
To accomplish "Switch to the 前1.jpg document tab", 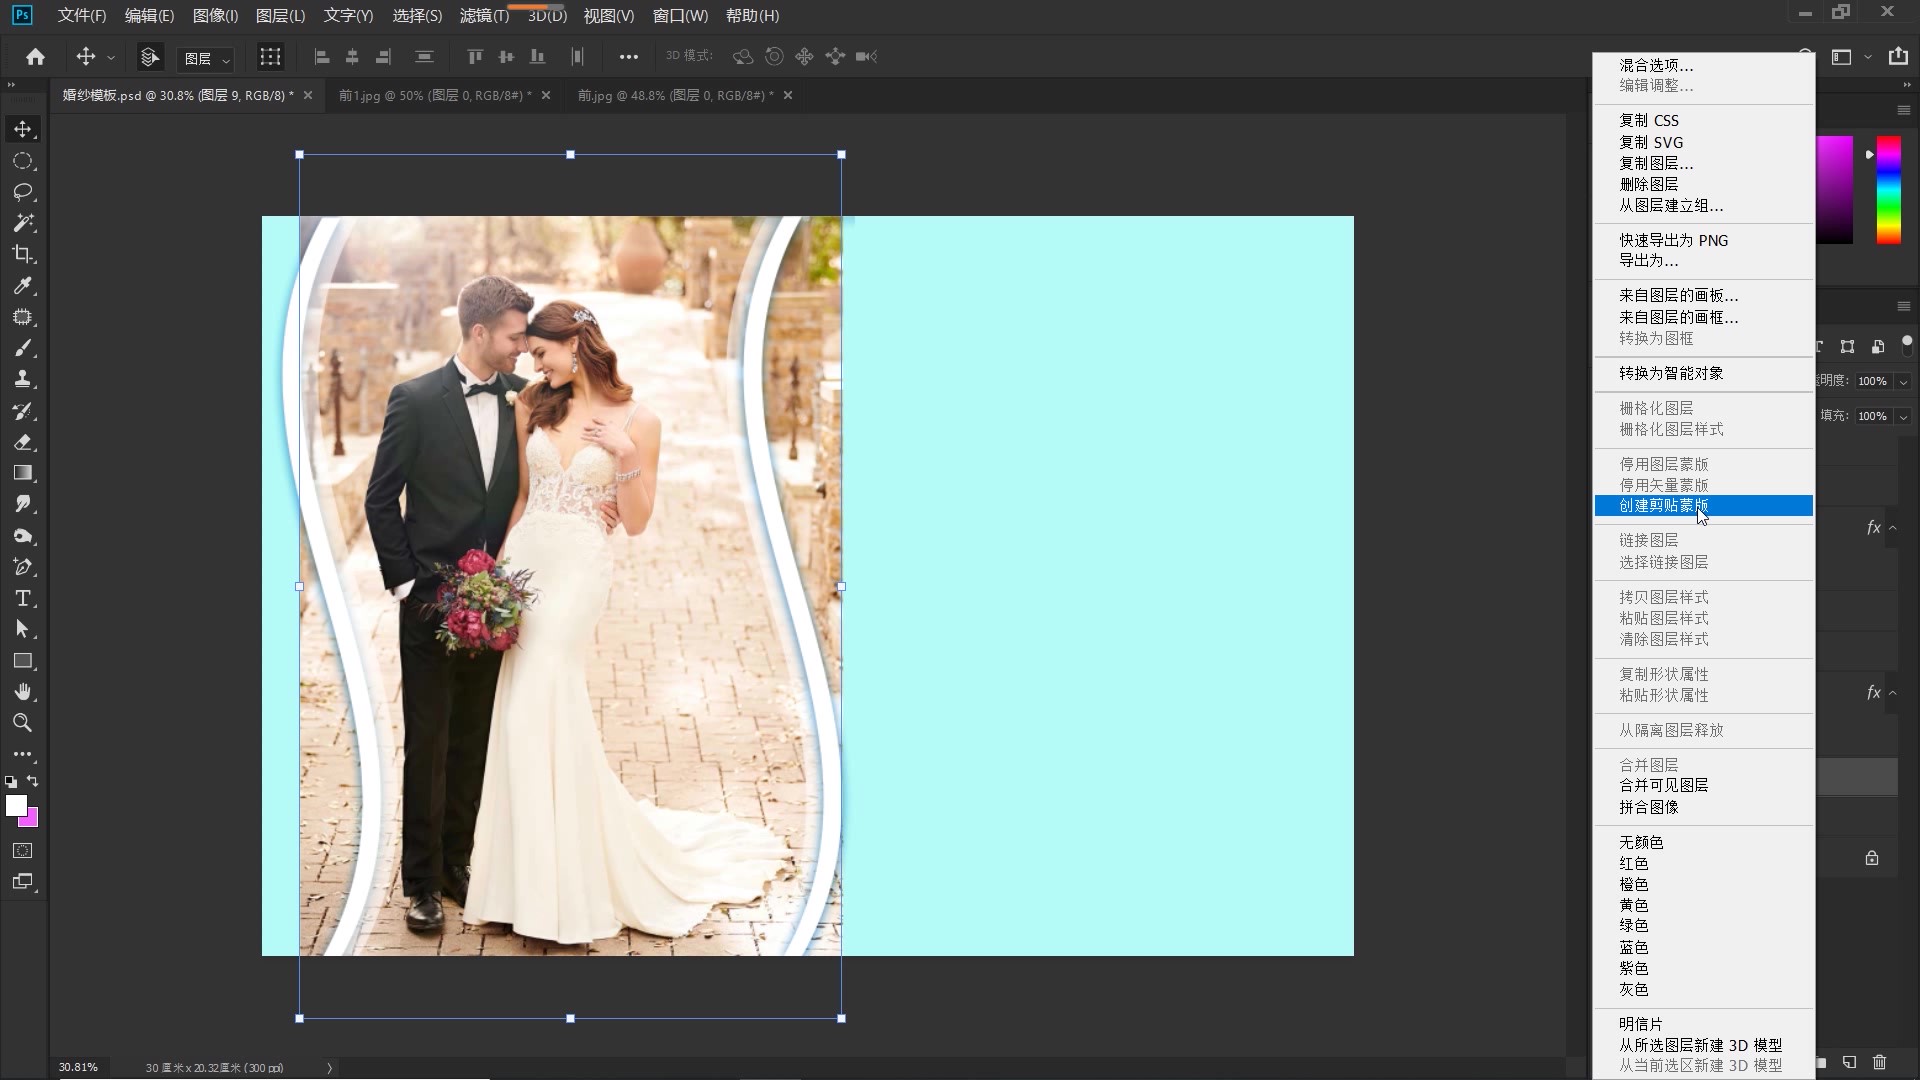I will [430, 95].
